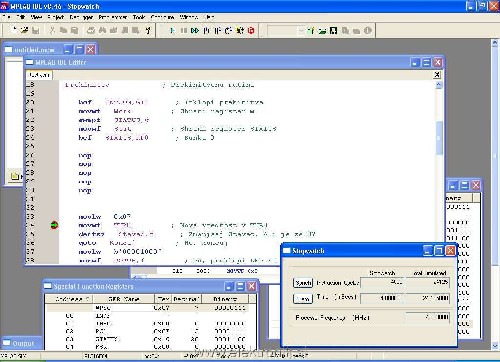Click the editor scrollbar up arrow
This screenshot has height=362, width=500.
439,85
